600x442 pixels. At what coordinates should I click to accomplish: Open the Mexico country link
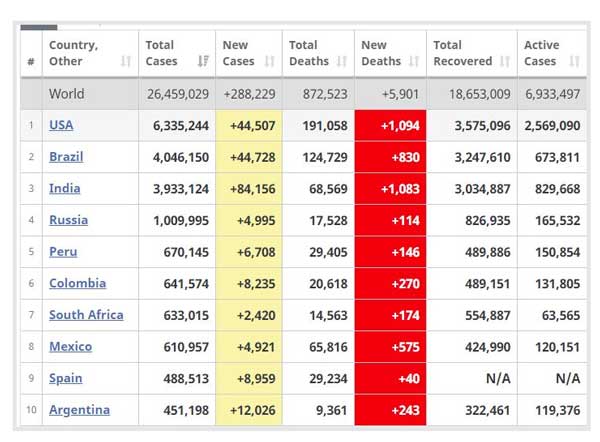70,347
